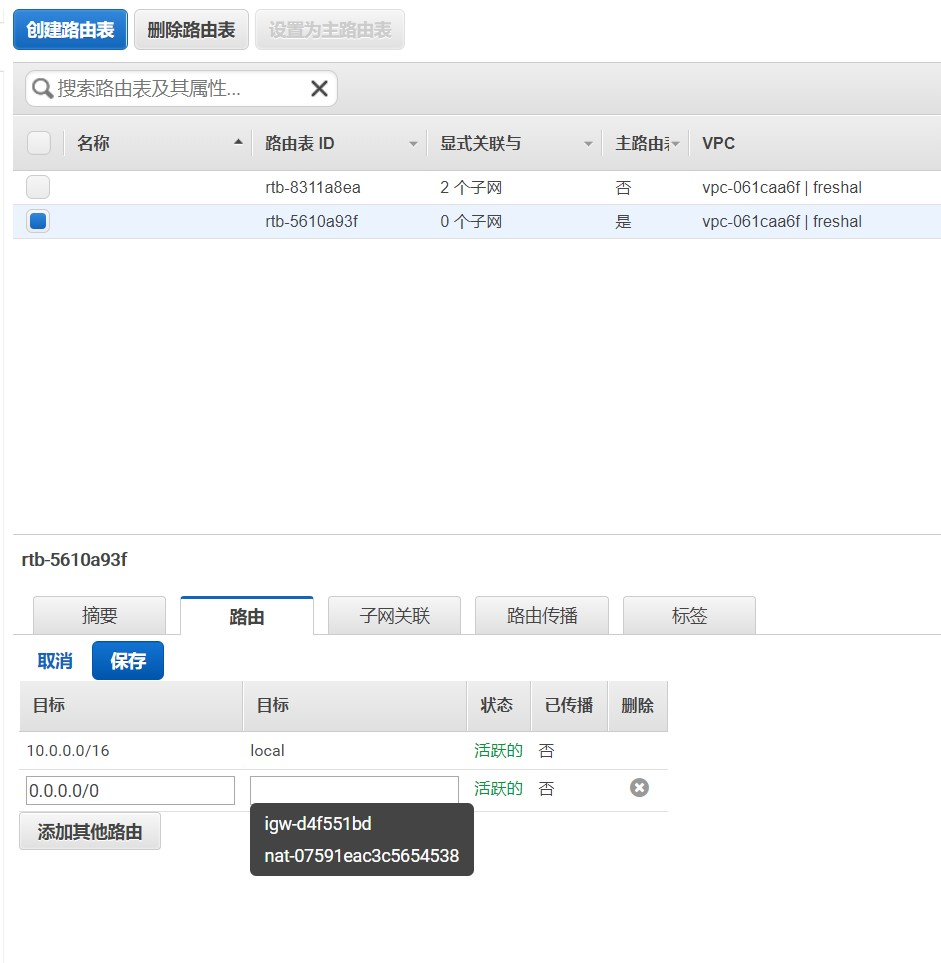The height and width of the screenshot is (963, 941).
Task: Delete the 0.0.0.0/0 route row
Action: pyautogui.click(x=639, y=788)
